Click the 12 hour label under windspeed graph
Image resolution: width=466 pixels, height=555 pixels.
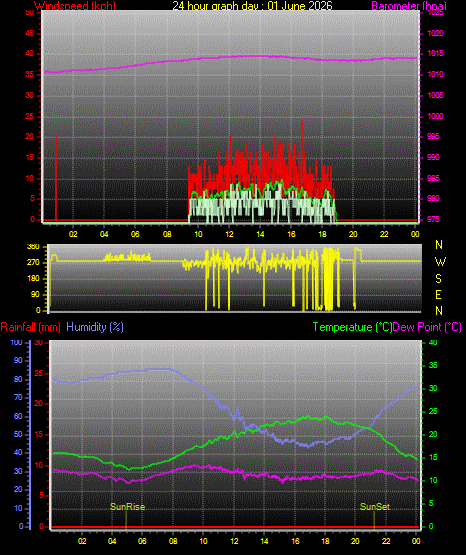coord(229,234)
